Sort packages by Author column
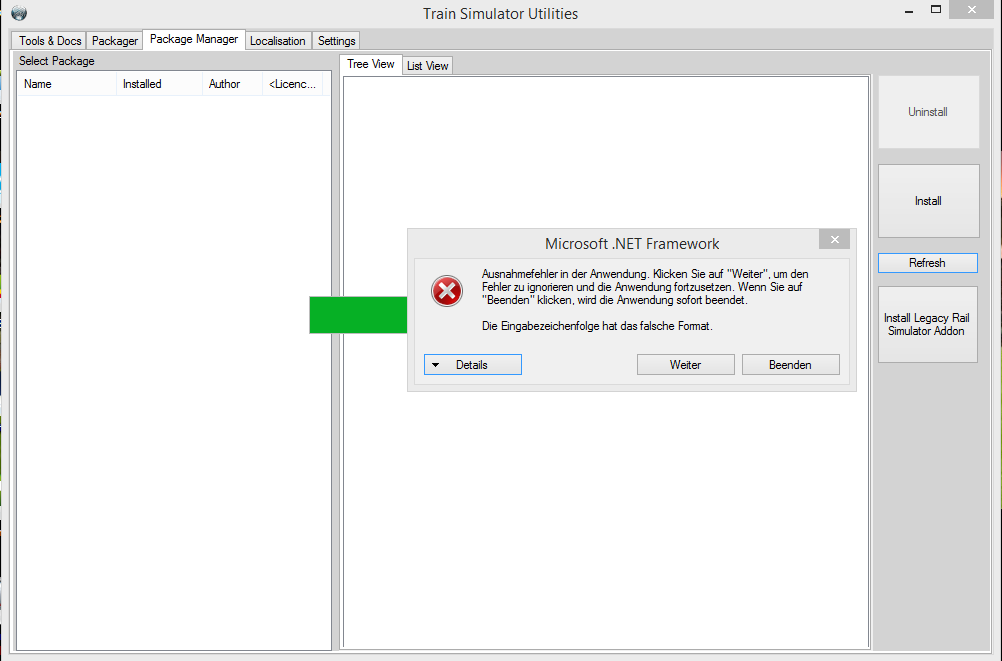This screenshot has width=1002, height=661. pyautogui.click(x=232, y=84)
